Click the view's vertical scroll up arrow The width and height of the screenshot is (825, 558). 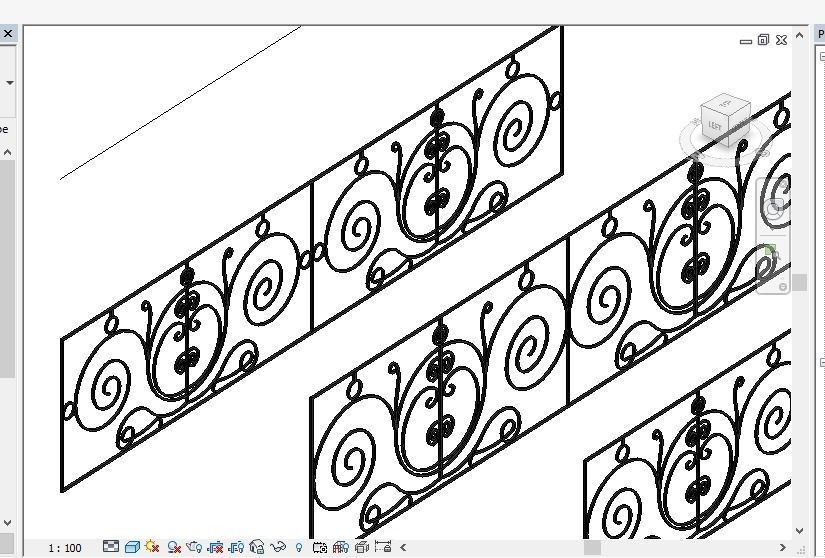tap(800, 35)
